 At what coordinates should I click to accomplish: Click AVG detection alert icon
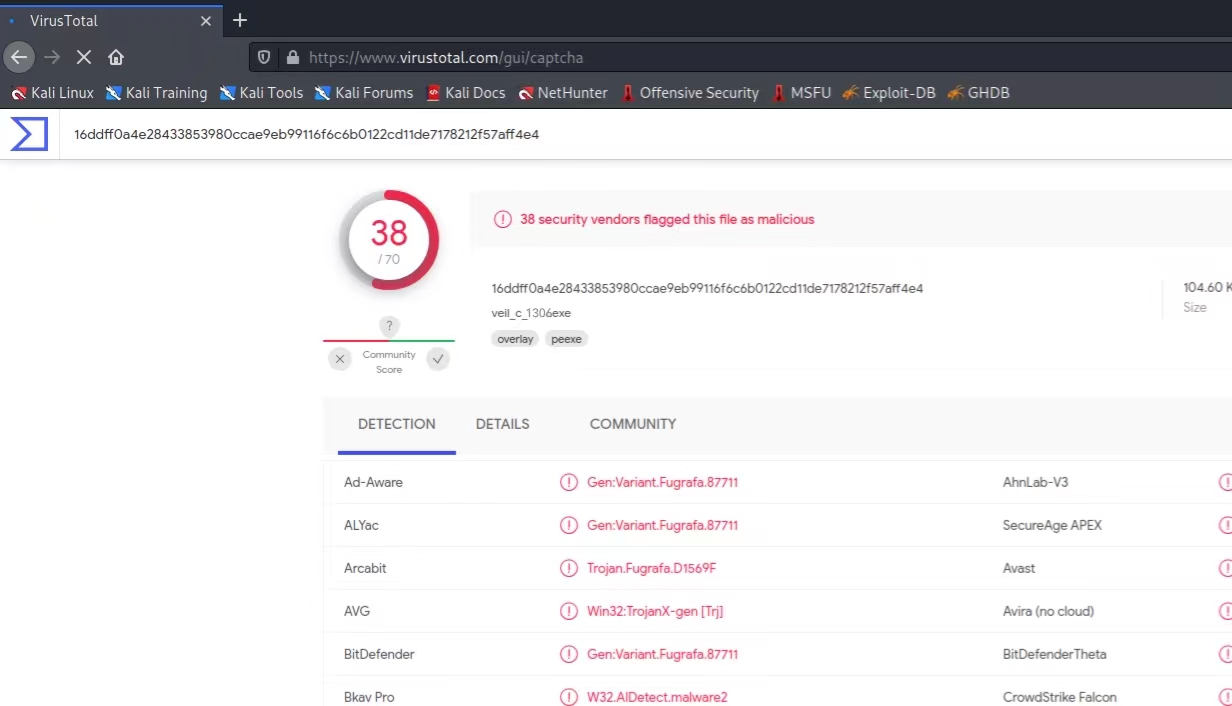pos(569,611)
